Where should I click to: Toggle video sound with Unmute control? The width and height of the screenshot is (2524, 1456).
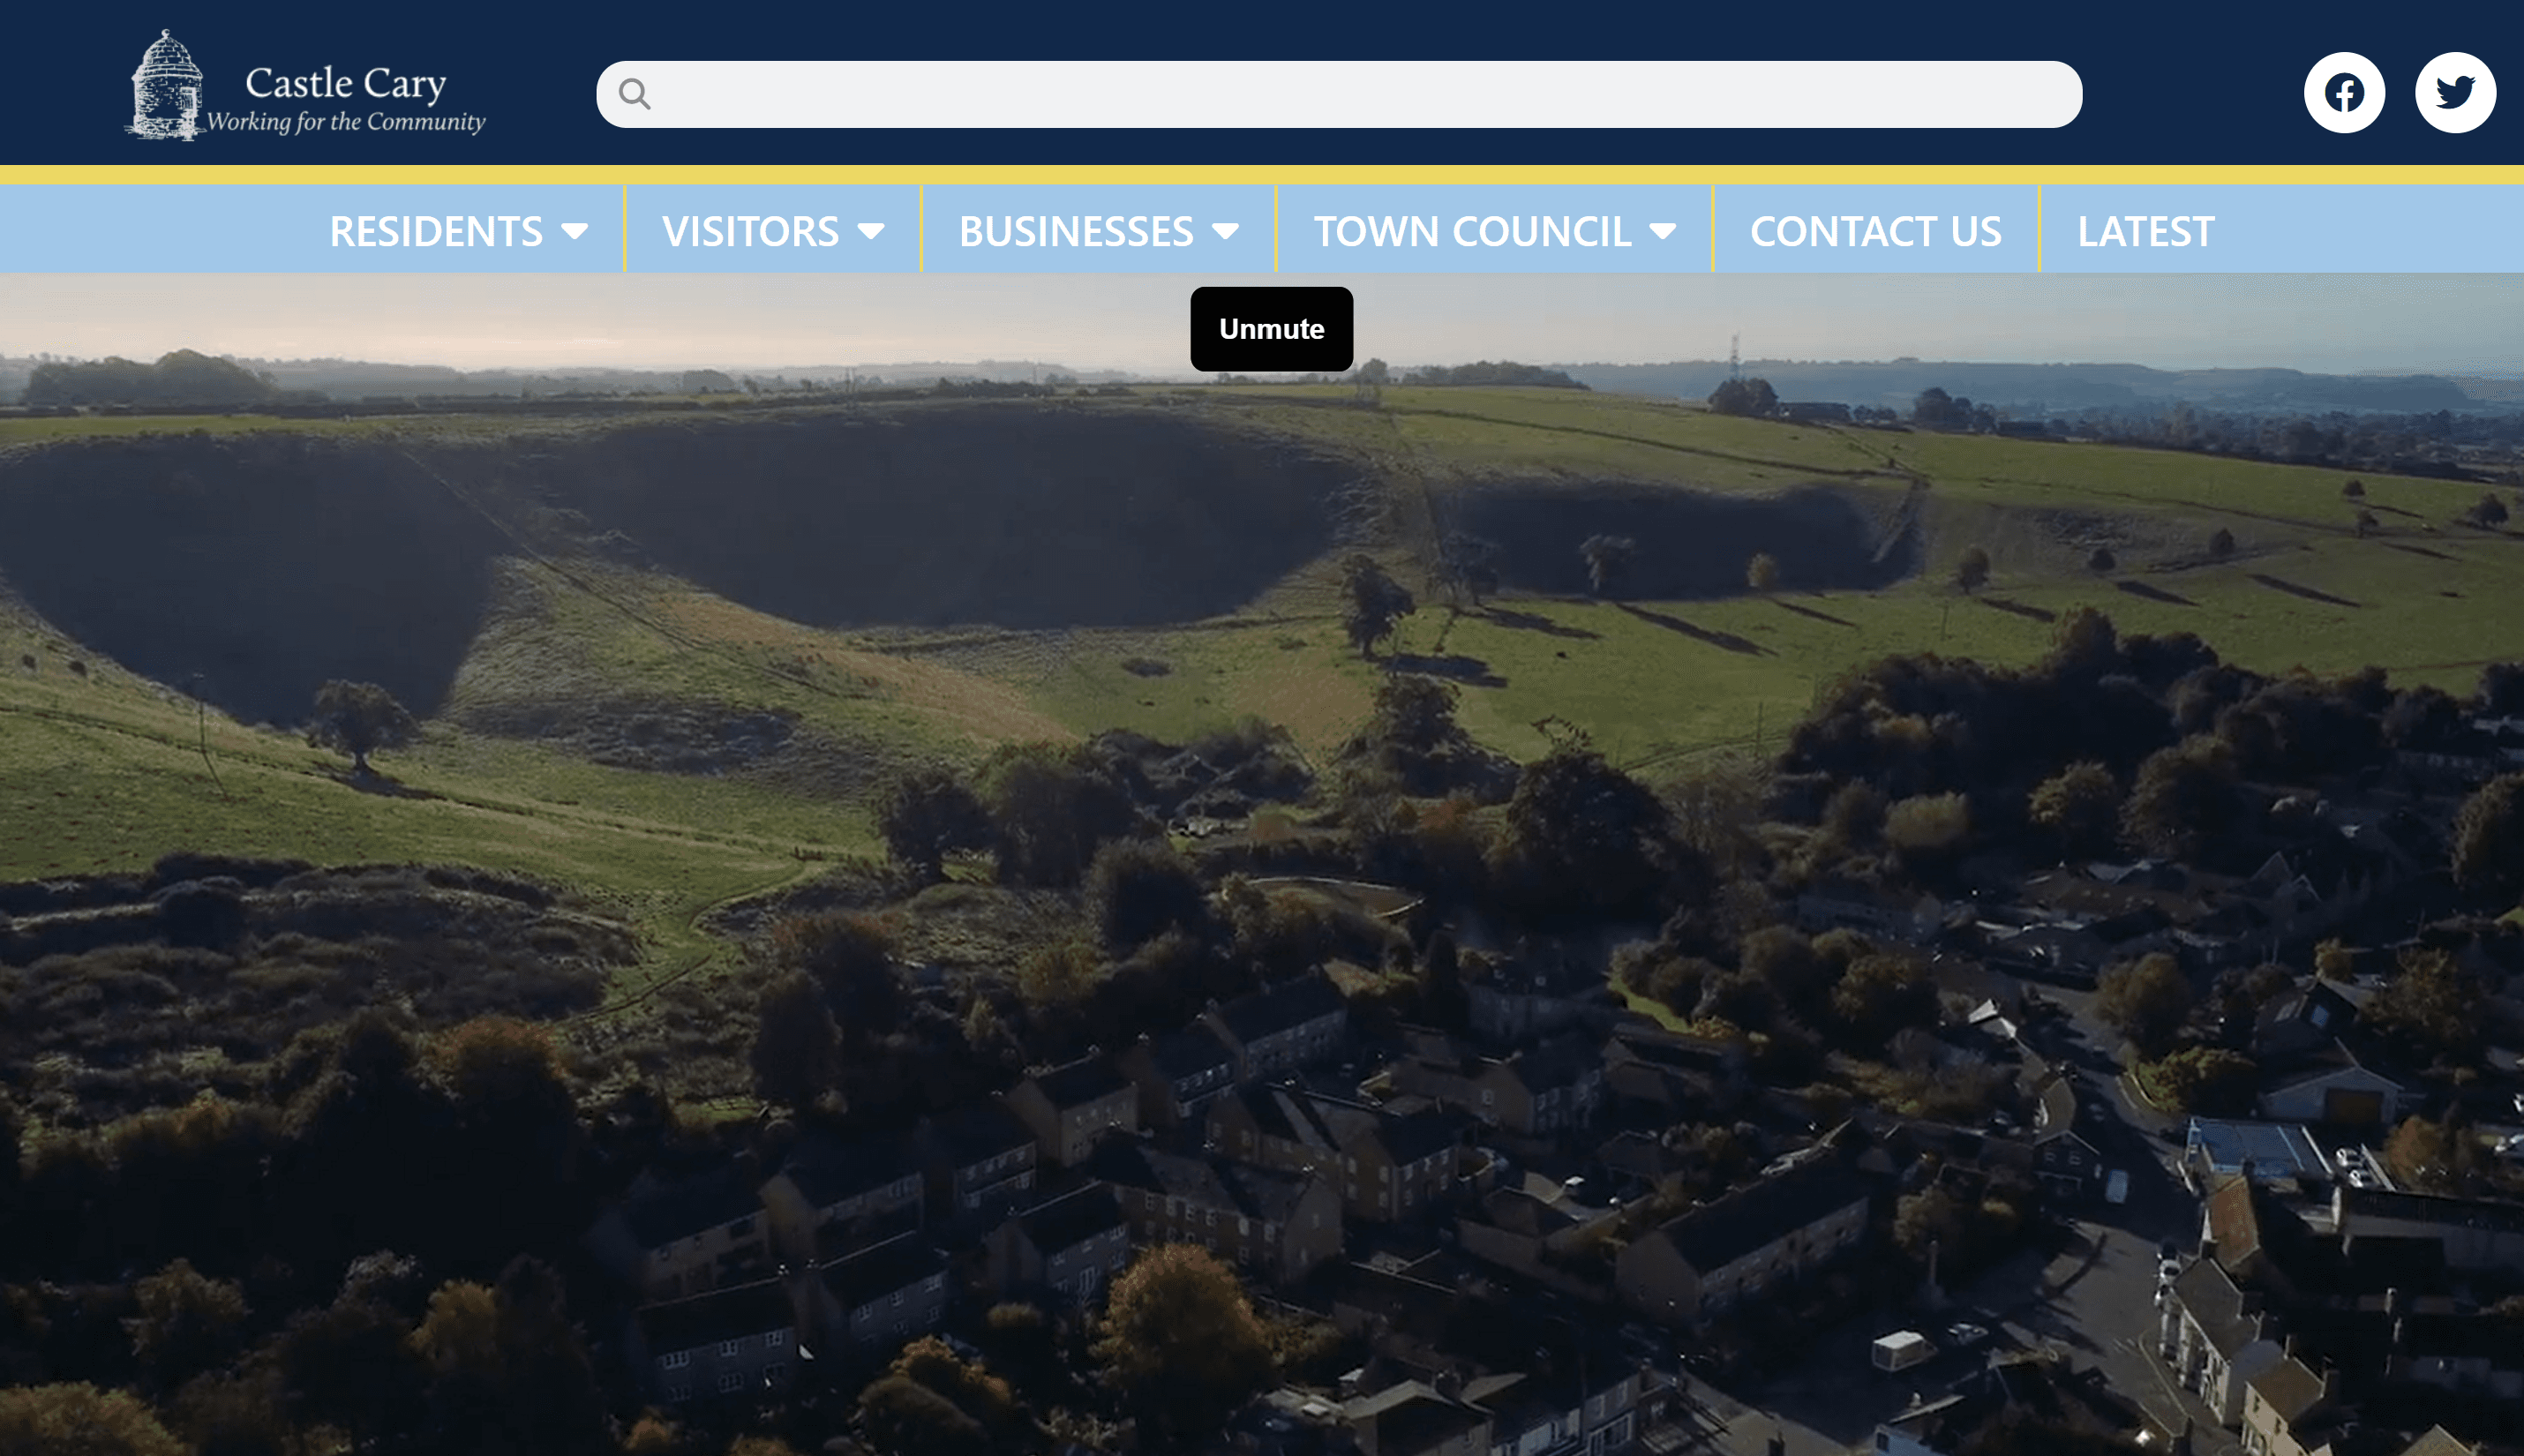[1271, 328]
